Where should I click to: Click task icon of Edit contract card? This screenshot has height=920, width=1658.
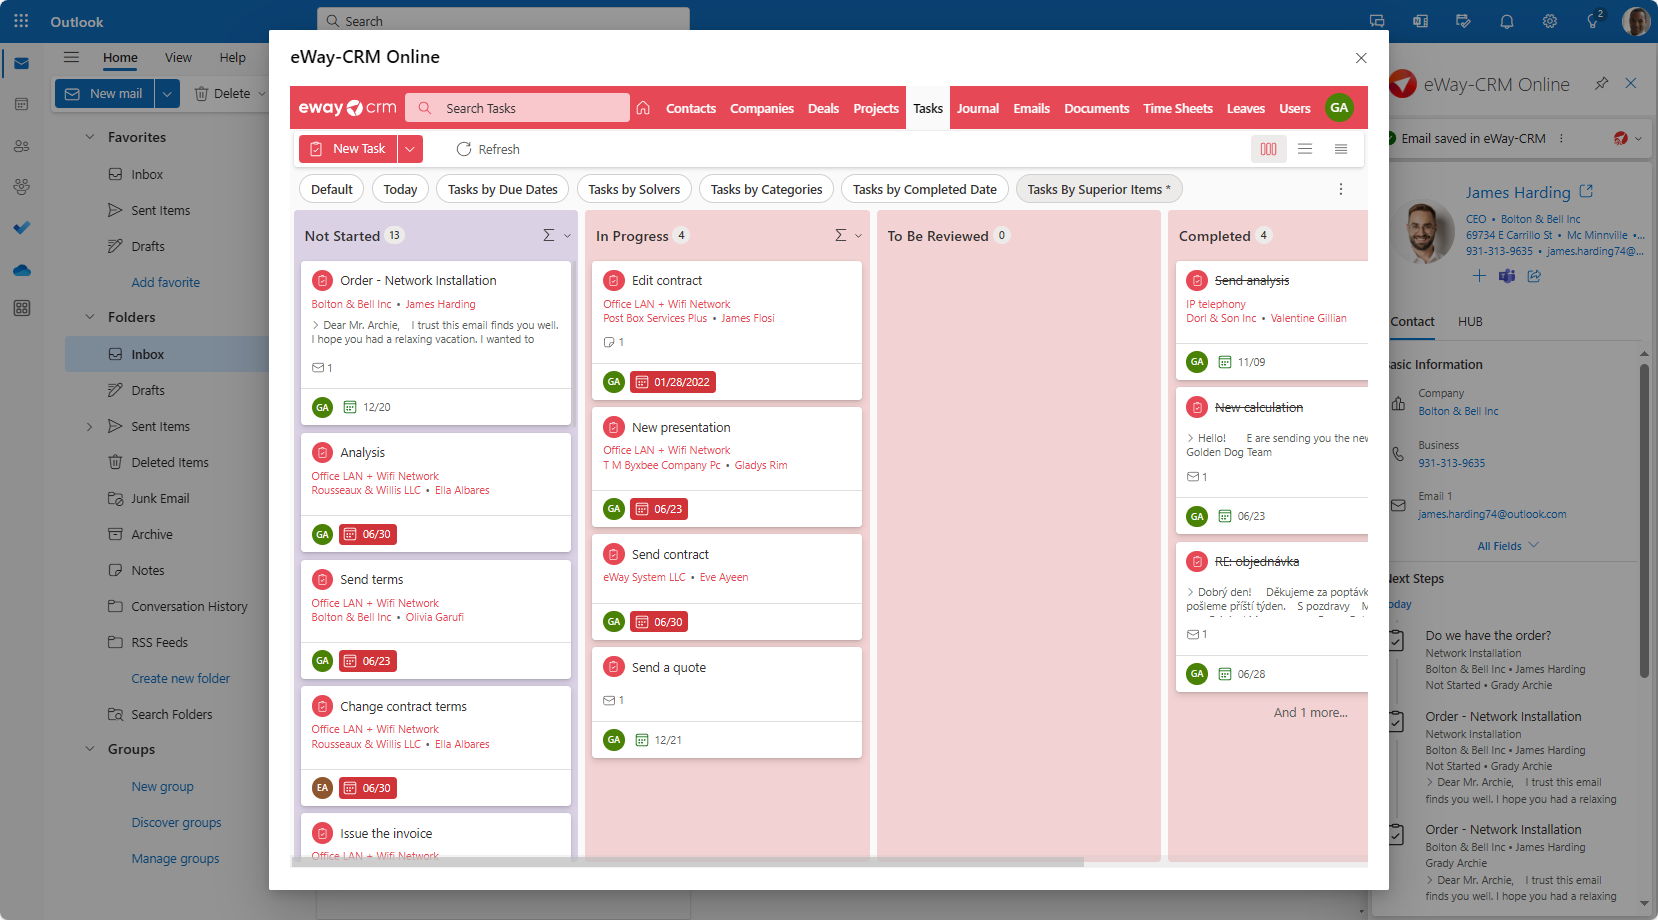tap(614, 281)
